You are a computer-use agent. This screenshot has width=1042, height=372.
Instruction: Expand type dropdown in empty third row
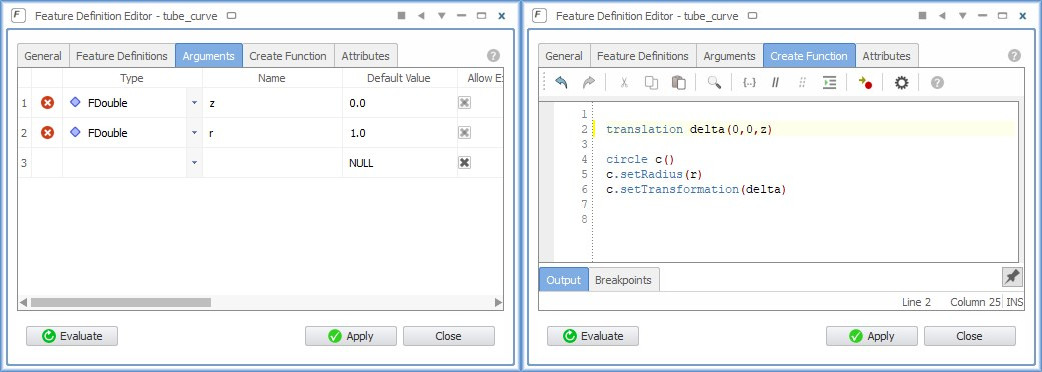(x=194, y=163)
